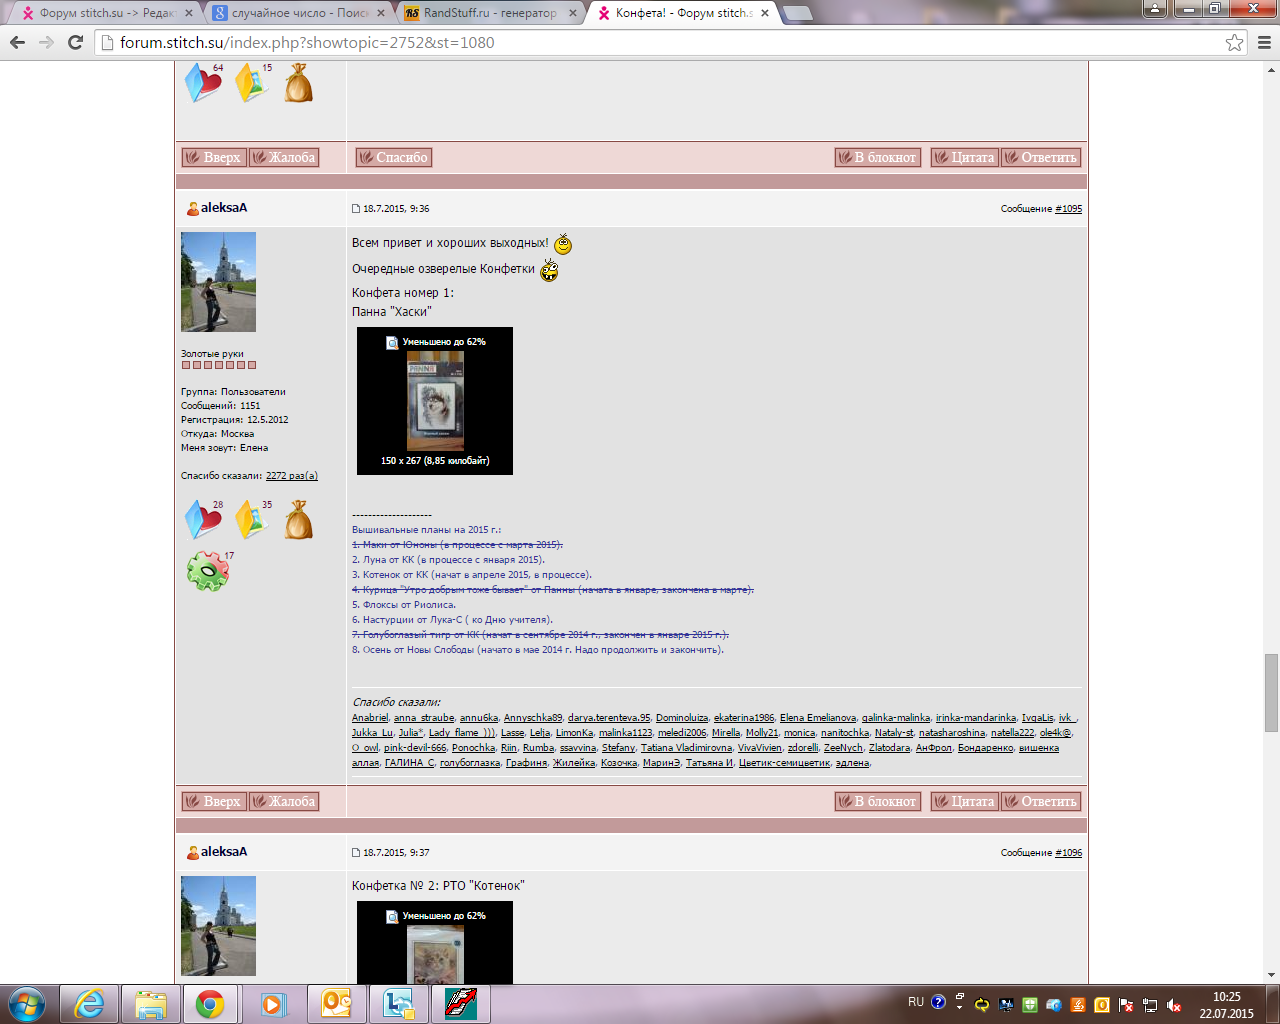
Task: Open message link #1095
Action: [x=1068, y=209]
